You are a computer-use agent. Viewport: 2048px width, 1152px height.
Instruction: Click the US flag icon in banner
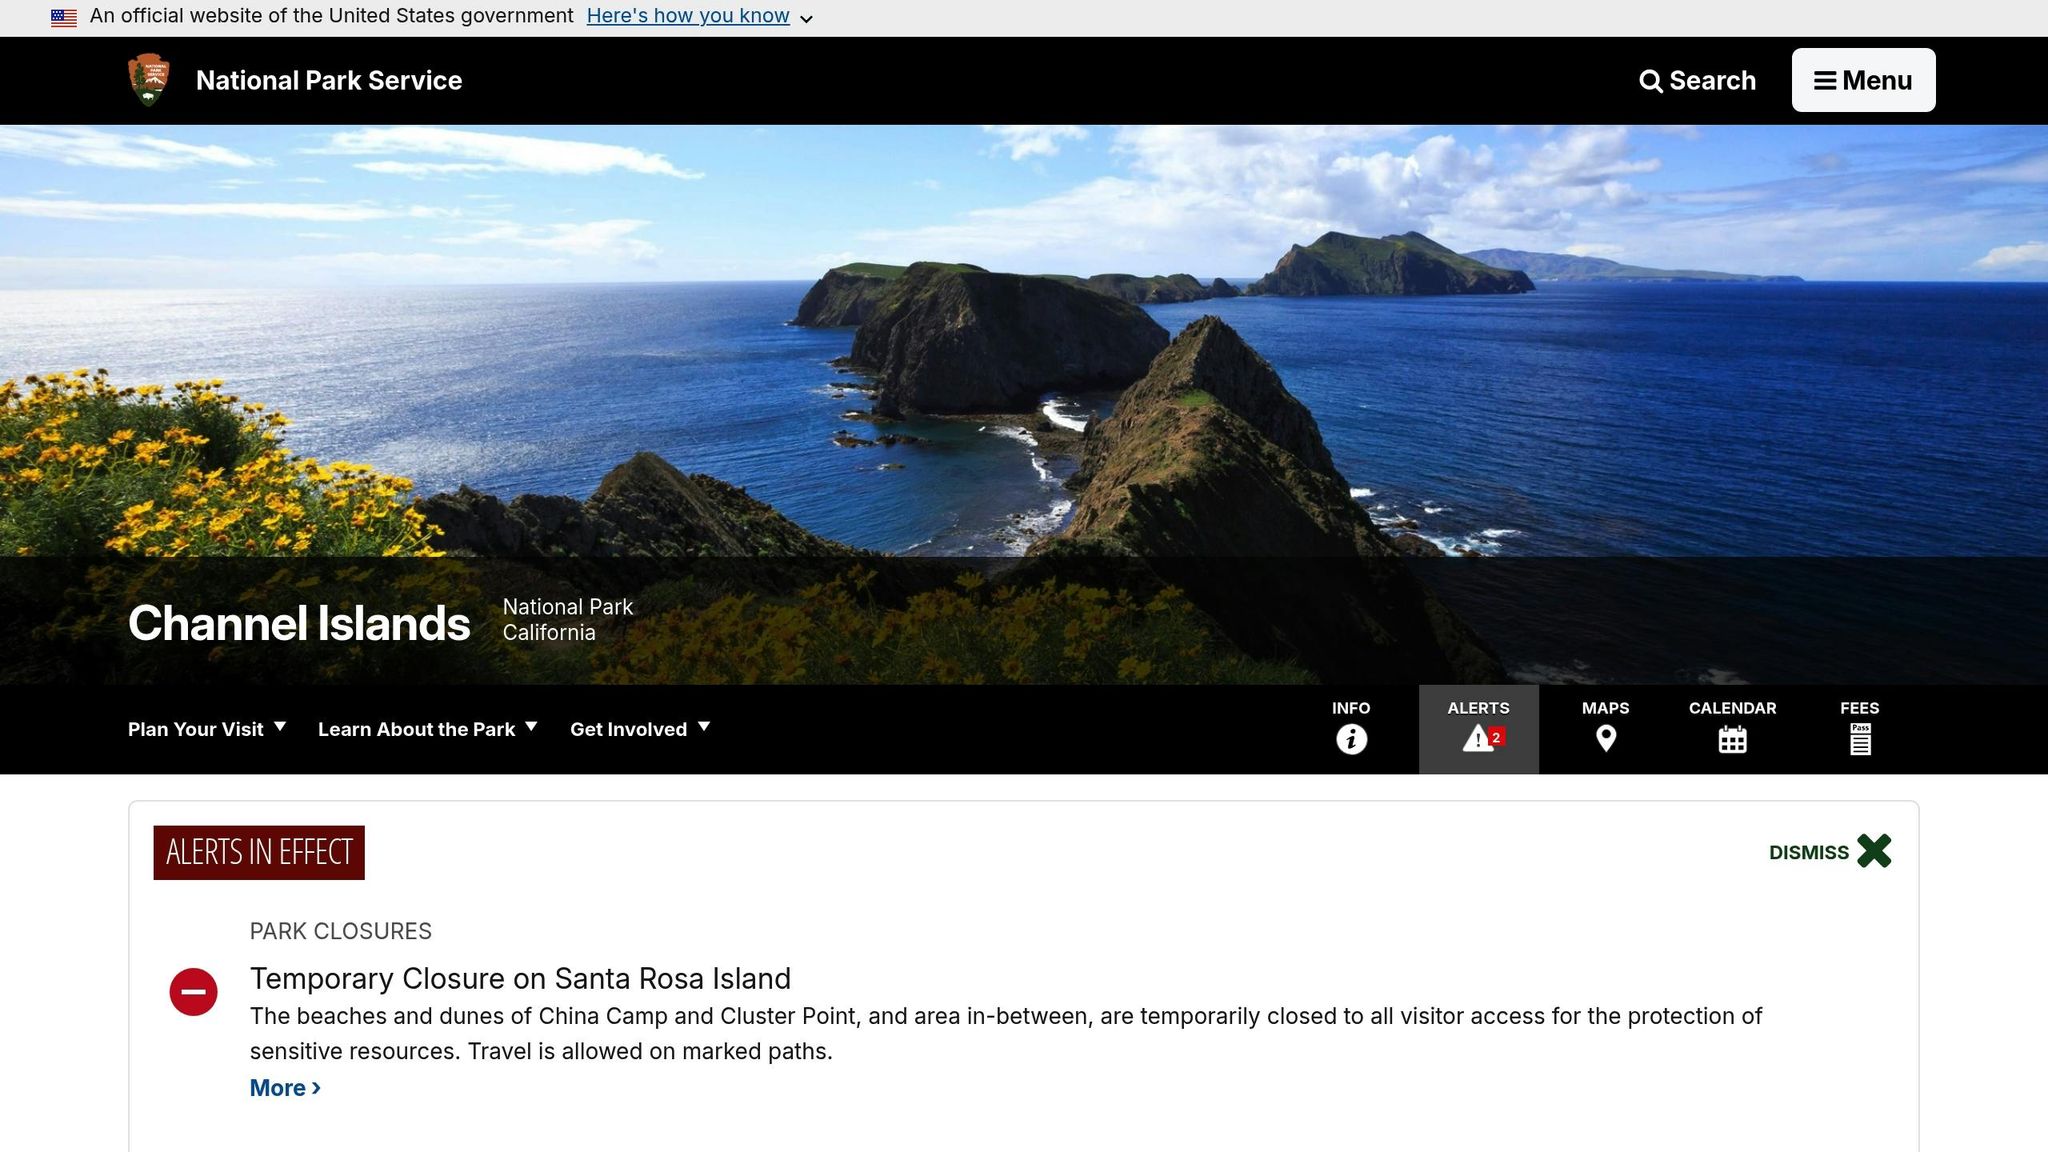[x=64, y=17]
